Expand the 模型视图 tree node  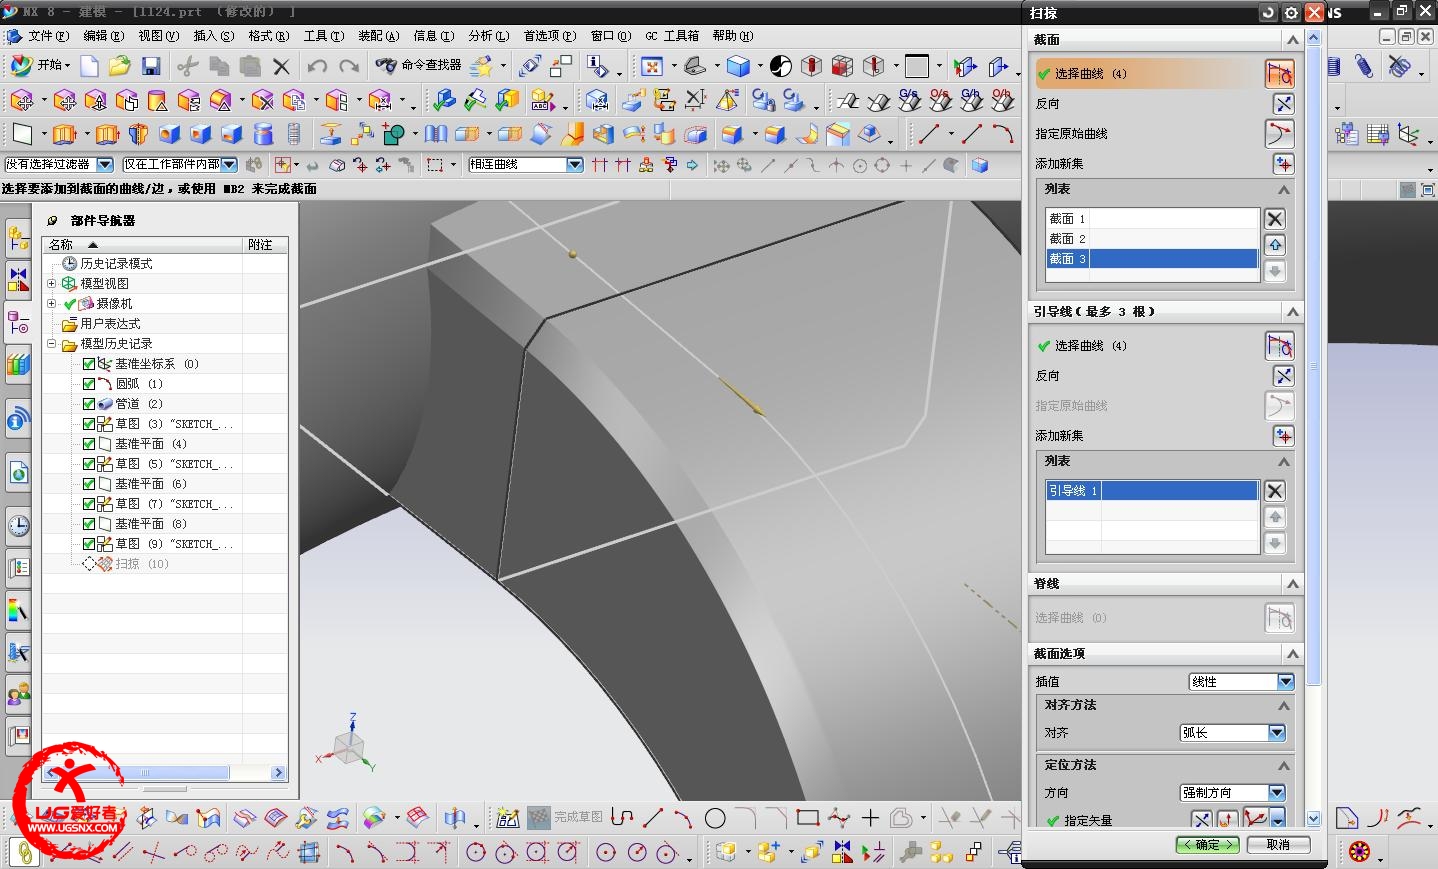52,284
